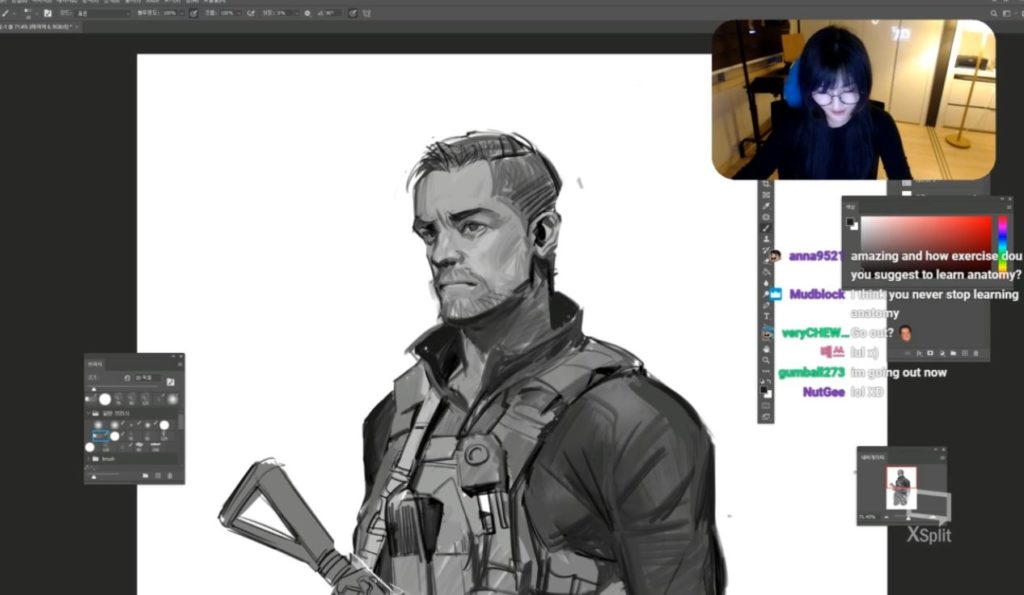Create new brush group folder icon
The height and width of the screenshot is (595, 1024).
point(145,476)
